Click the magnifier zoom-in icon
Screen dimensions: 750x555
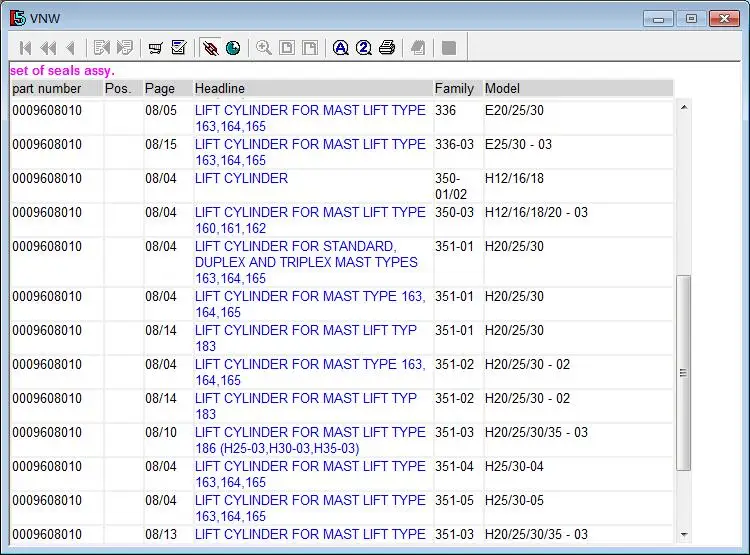point(264,48)
